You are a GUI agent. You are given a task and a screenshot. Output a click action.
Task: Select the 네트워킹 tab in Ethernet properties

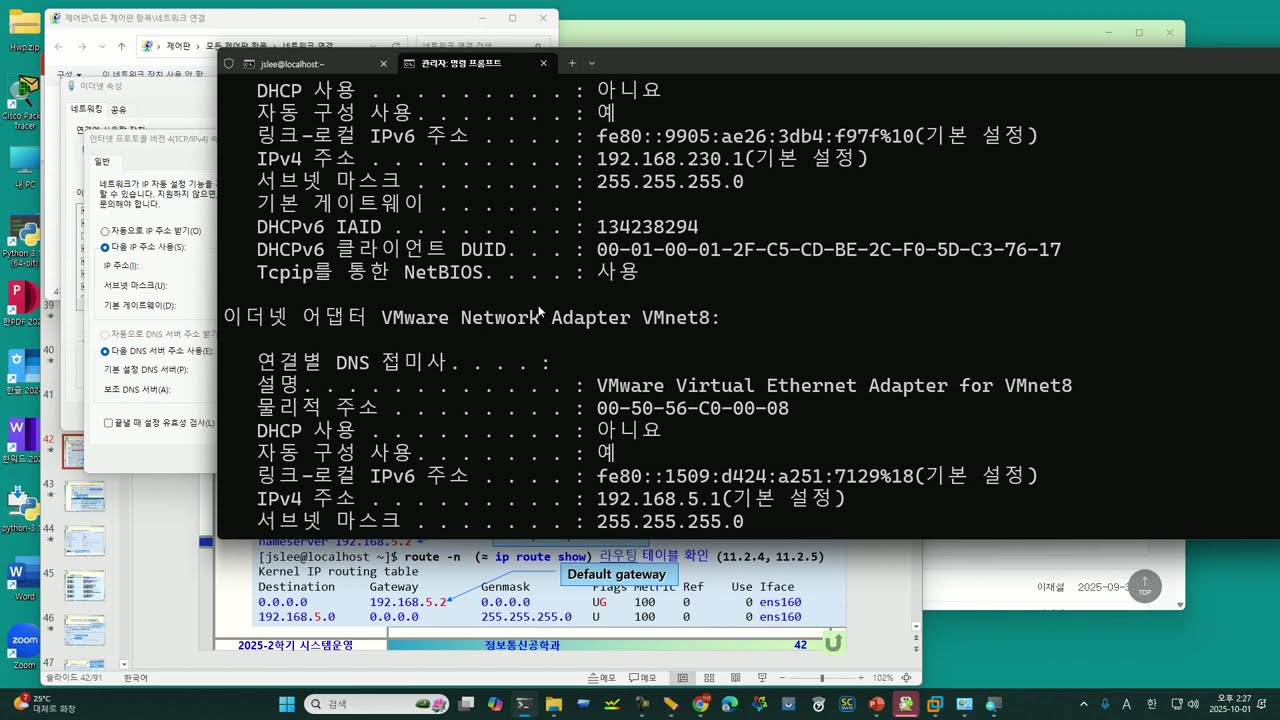coord(86,109)
